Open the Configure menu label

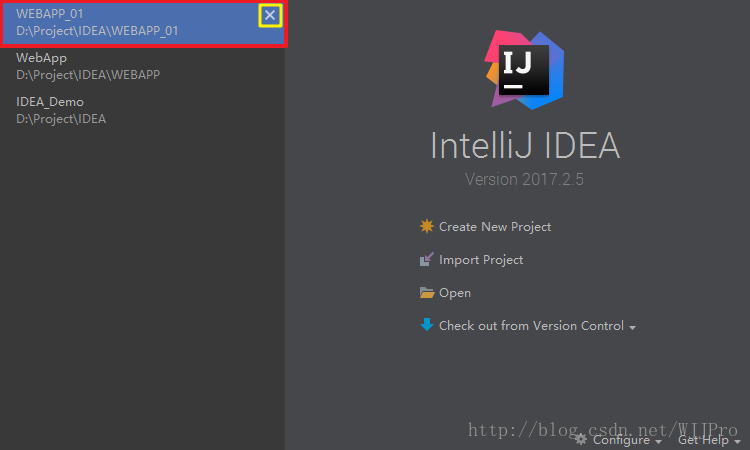pyautogui.click(x=621, y=440)
